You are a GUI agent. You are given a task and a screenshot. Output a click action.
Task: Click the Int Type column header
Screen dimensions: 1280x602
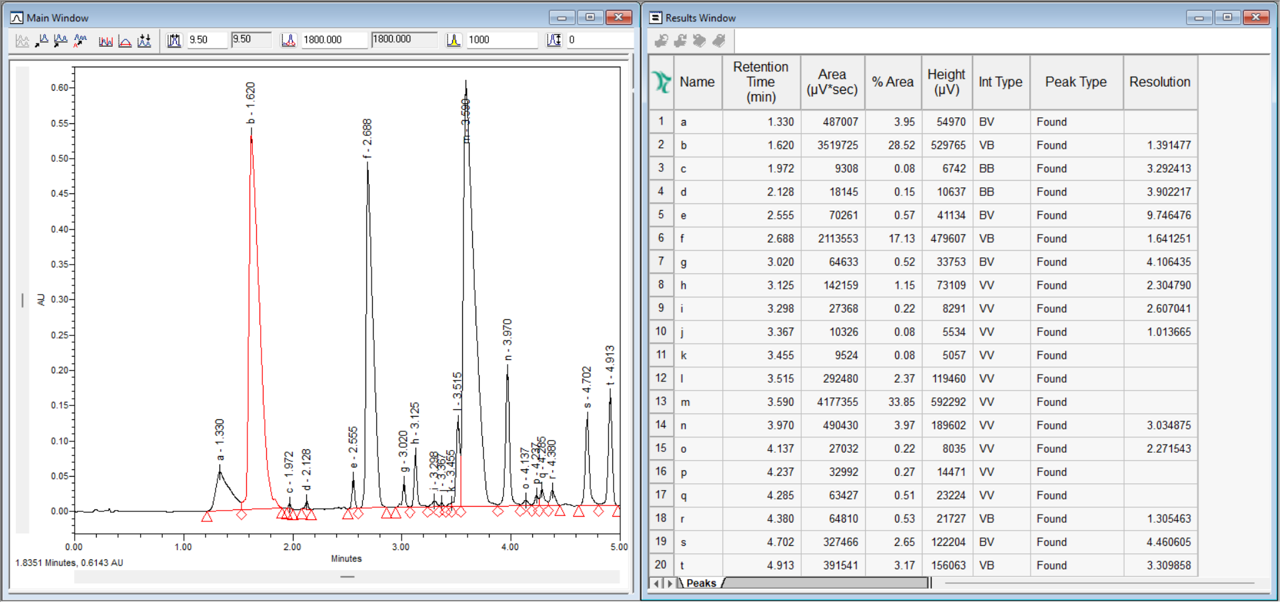coord(1001,82)
